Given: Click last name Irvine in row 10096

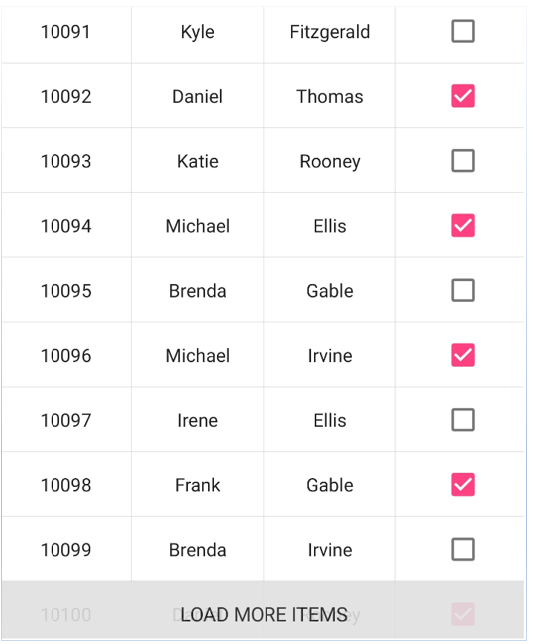Looking at the screenshot, I should [x=330, y=356].
